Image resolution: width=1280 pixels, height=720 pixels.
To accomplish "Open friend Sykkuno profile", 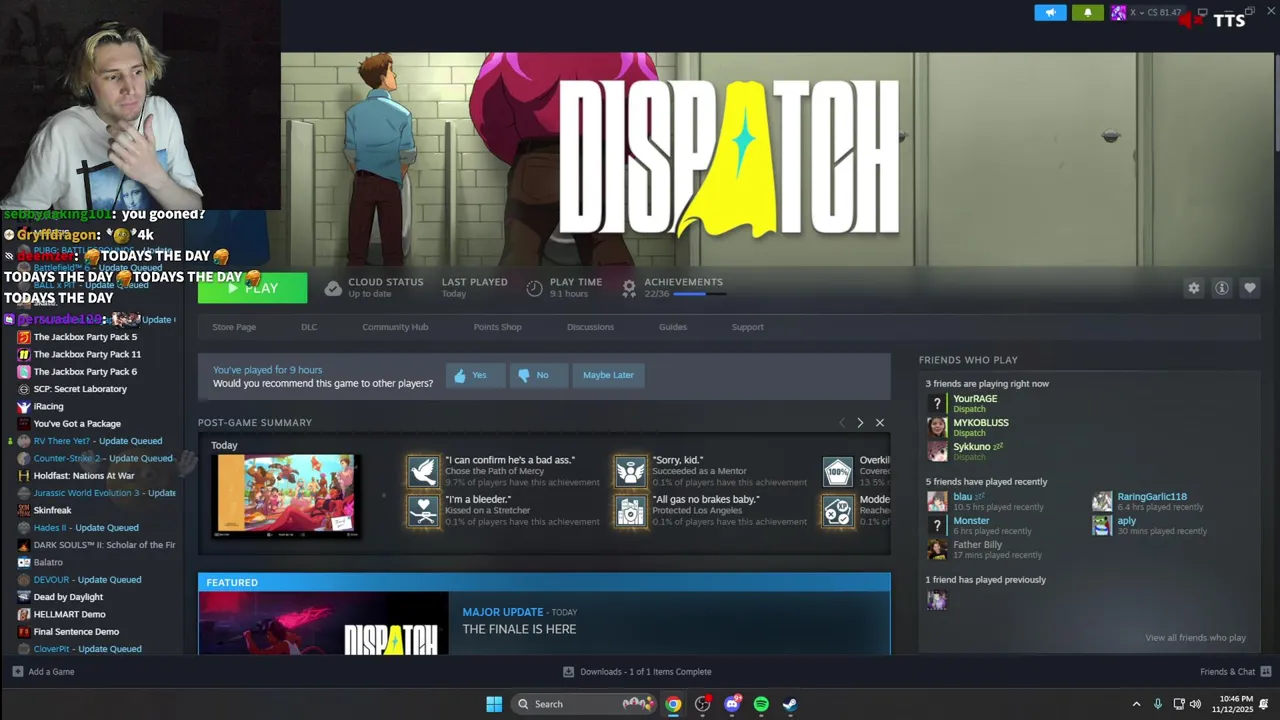I will point(972,447).
